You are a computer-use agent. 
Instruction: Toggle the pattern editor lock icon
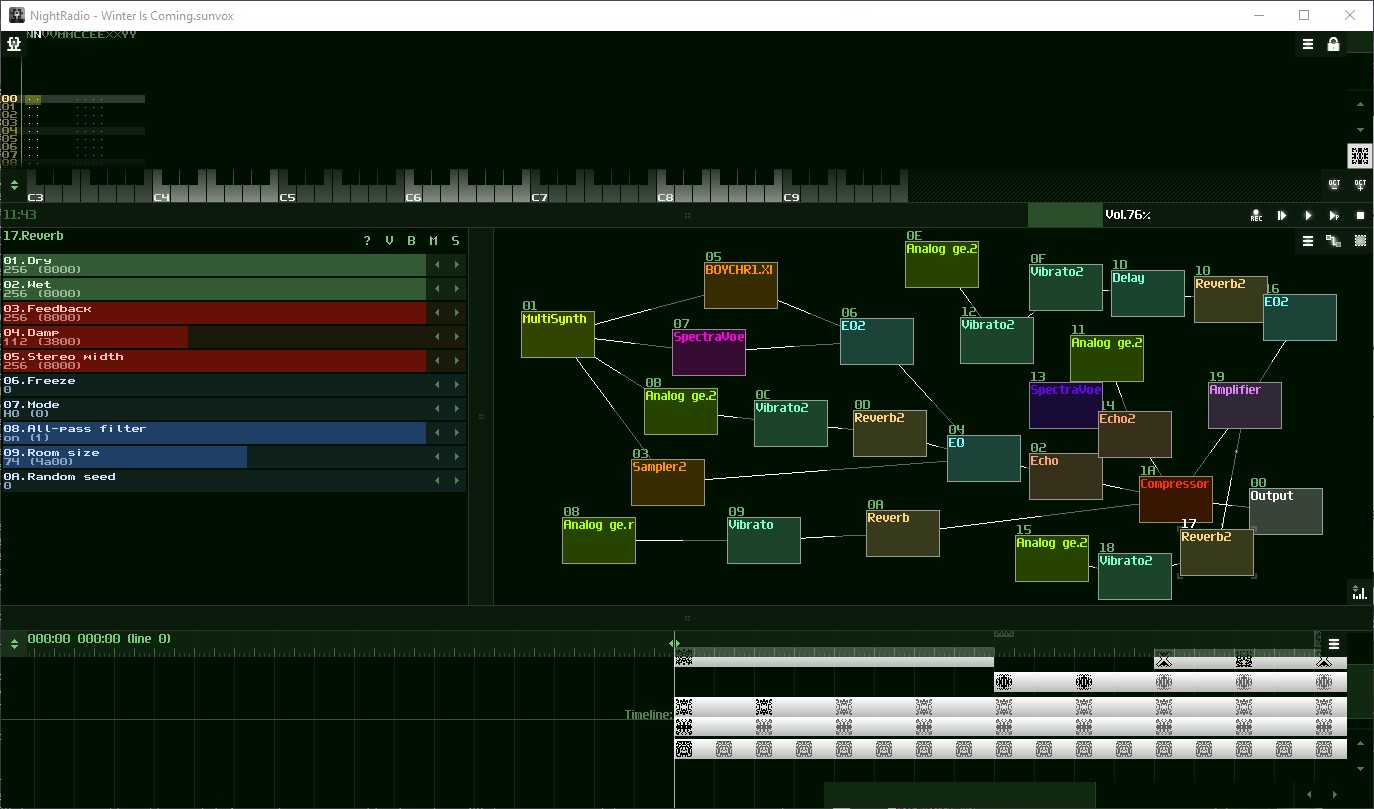[1333, 45]
